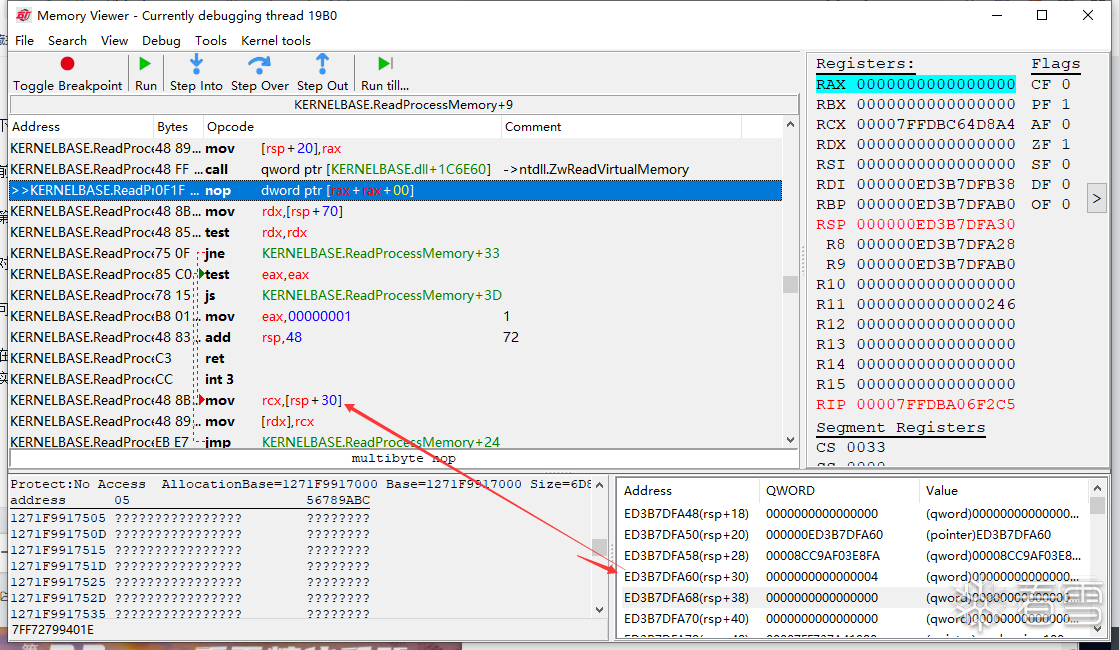1119x650 pixels.
Task: Open the Debug menu
Action: 161,41
